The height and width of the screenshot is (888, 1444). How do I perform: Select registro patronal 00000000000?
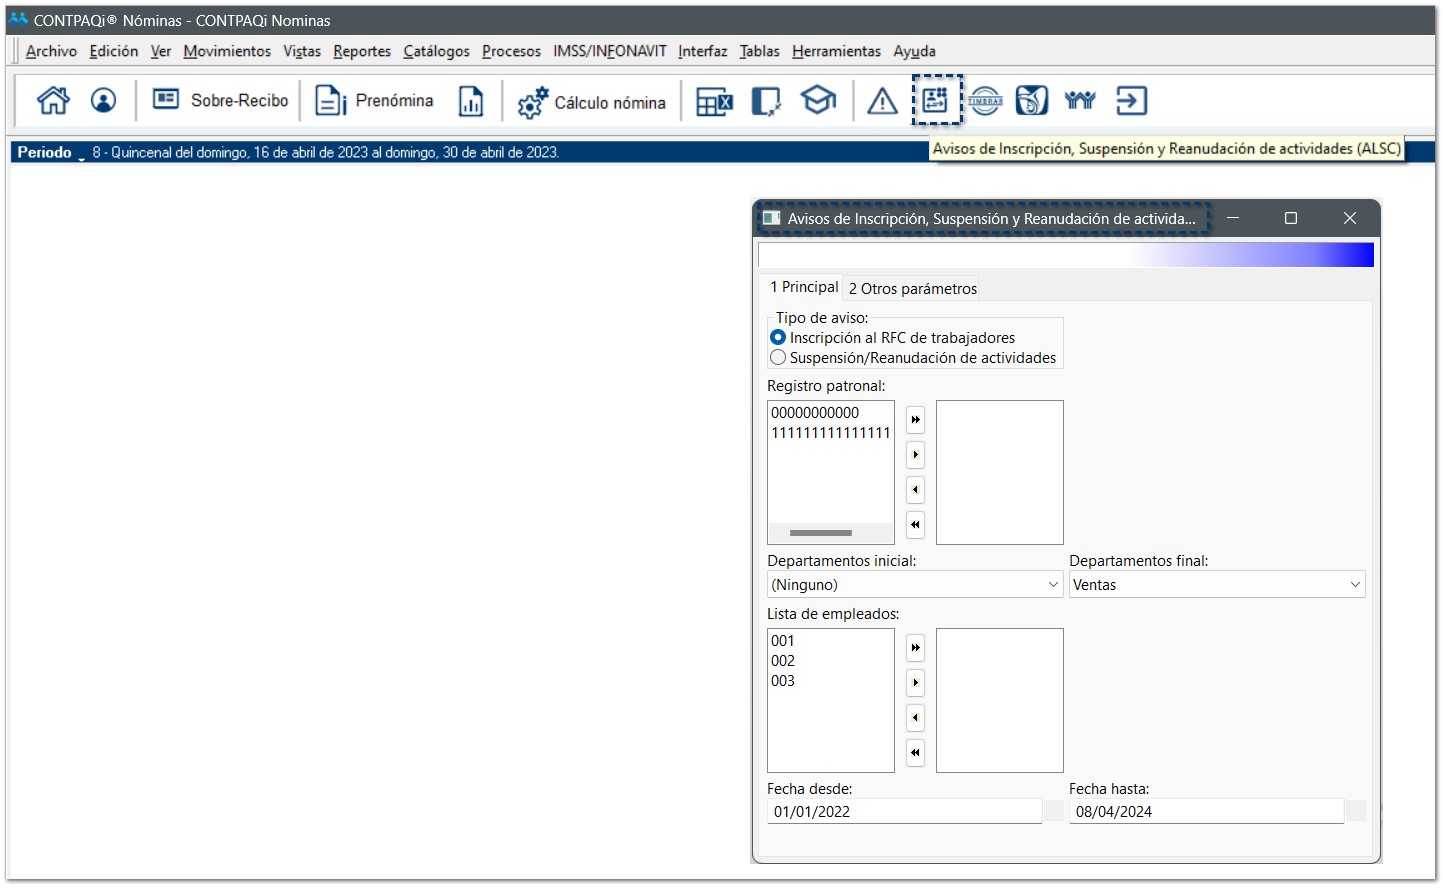[x=815, y=412]
